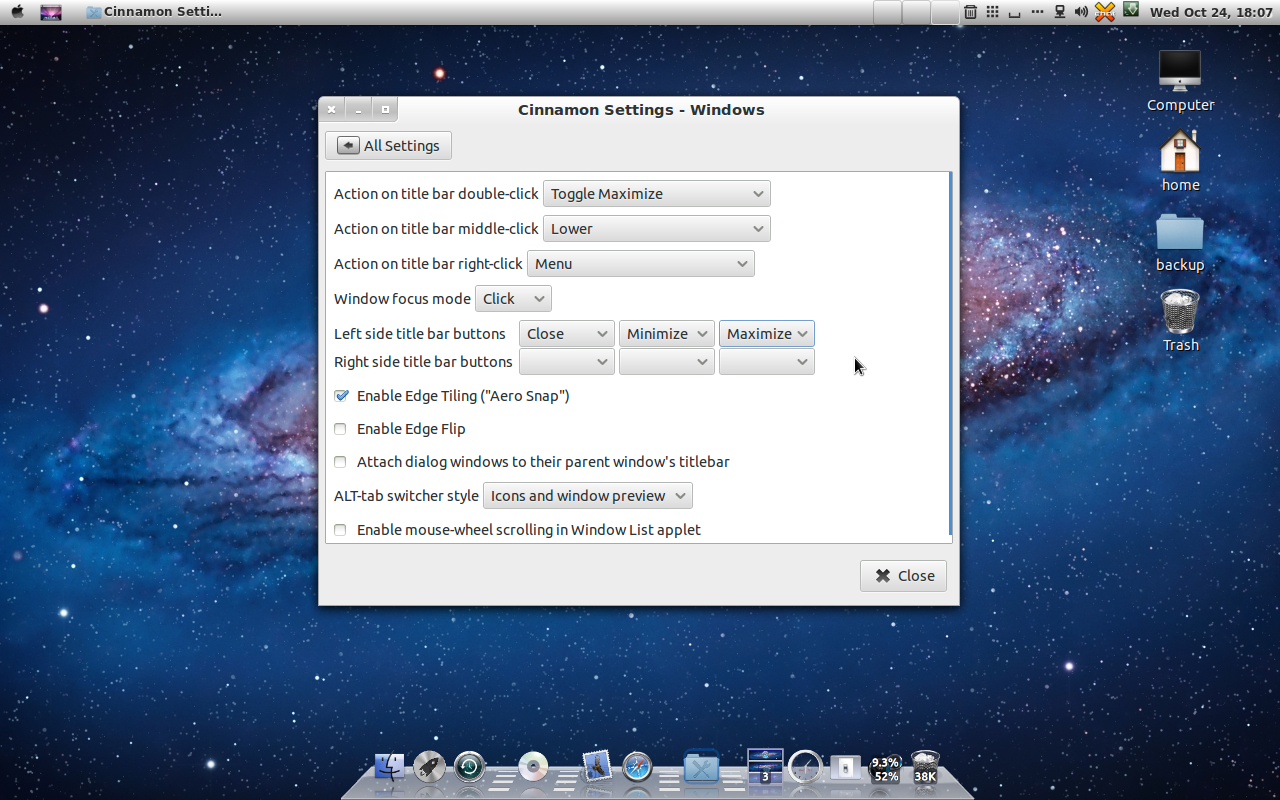
Task: Click the CD disc icon in the dock
Action: pos(533,767)
